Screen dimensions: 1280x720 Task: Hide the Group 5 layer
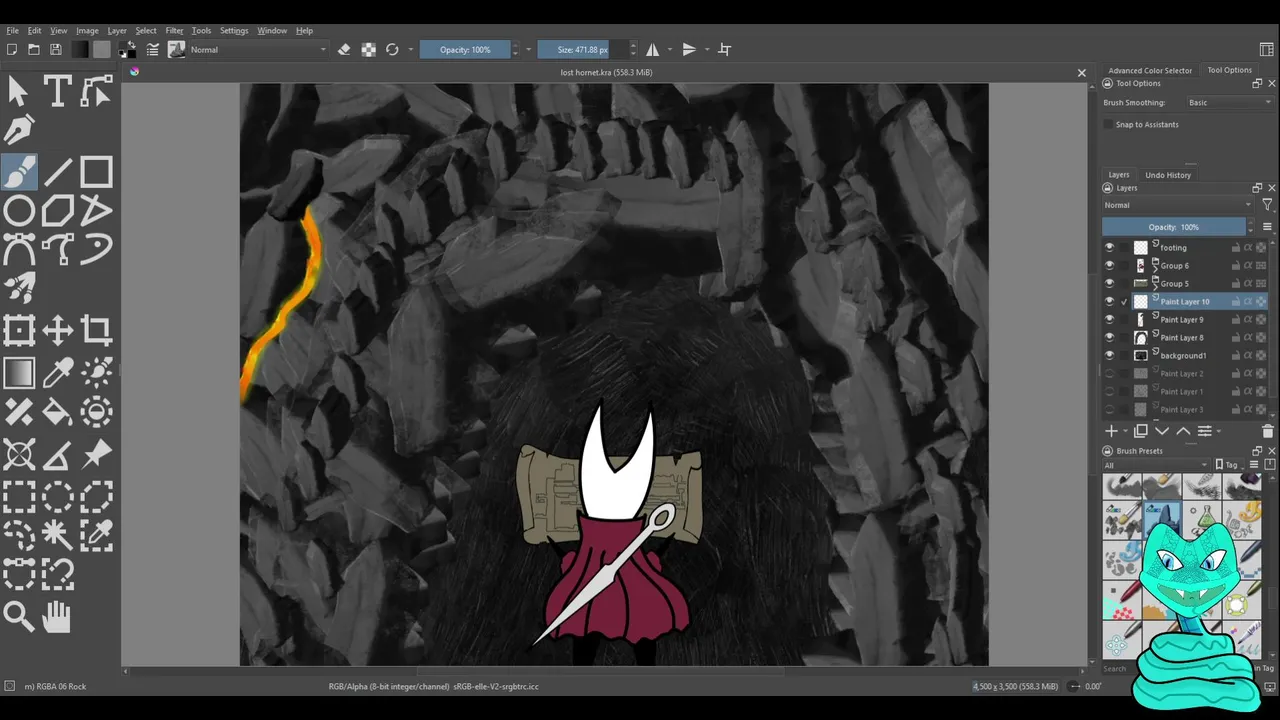click(x=1109, y=283)
